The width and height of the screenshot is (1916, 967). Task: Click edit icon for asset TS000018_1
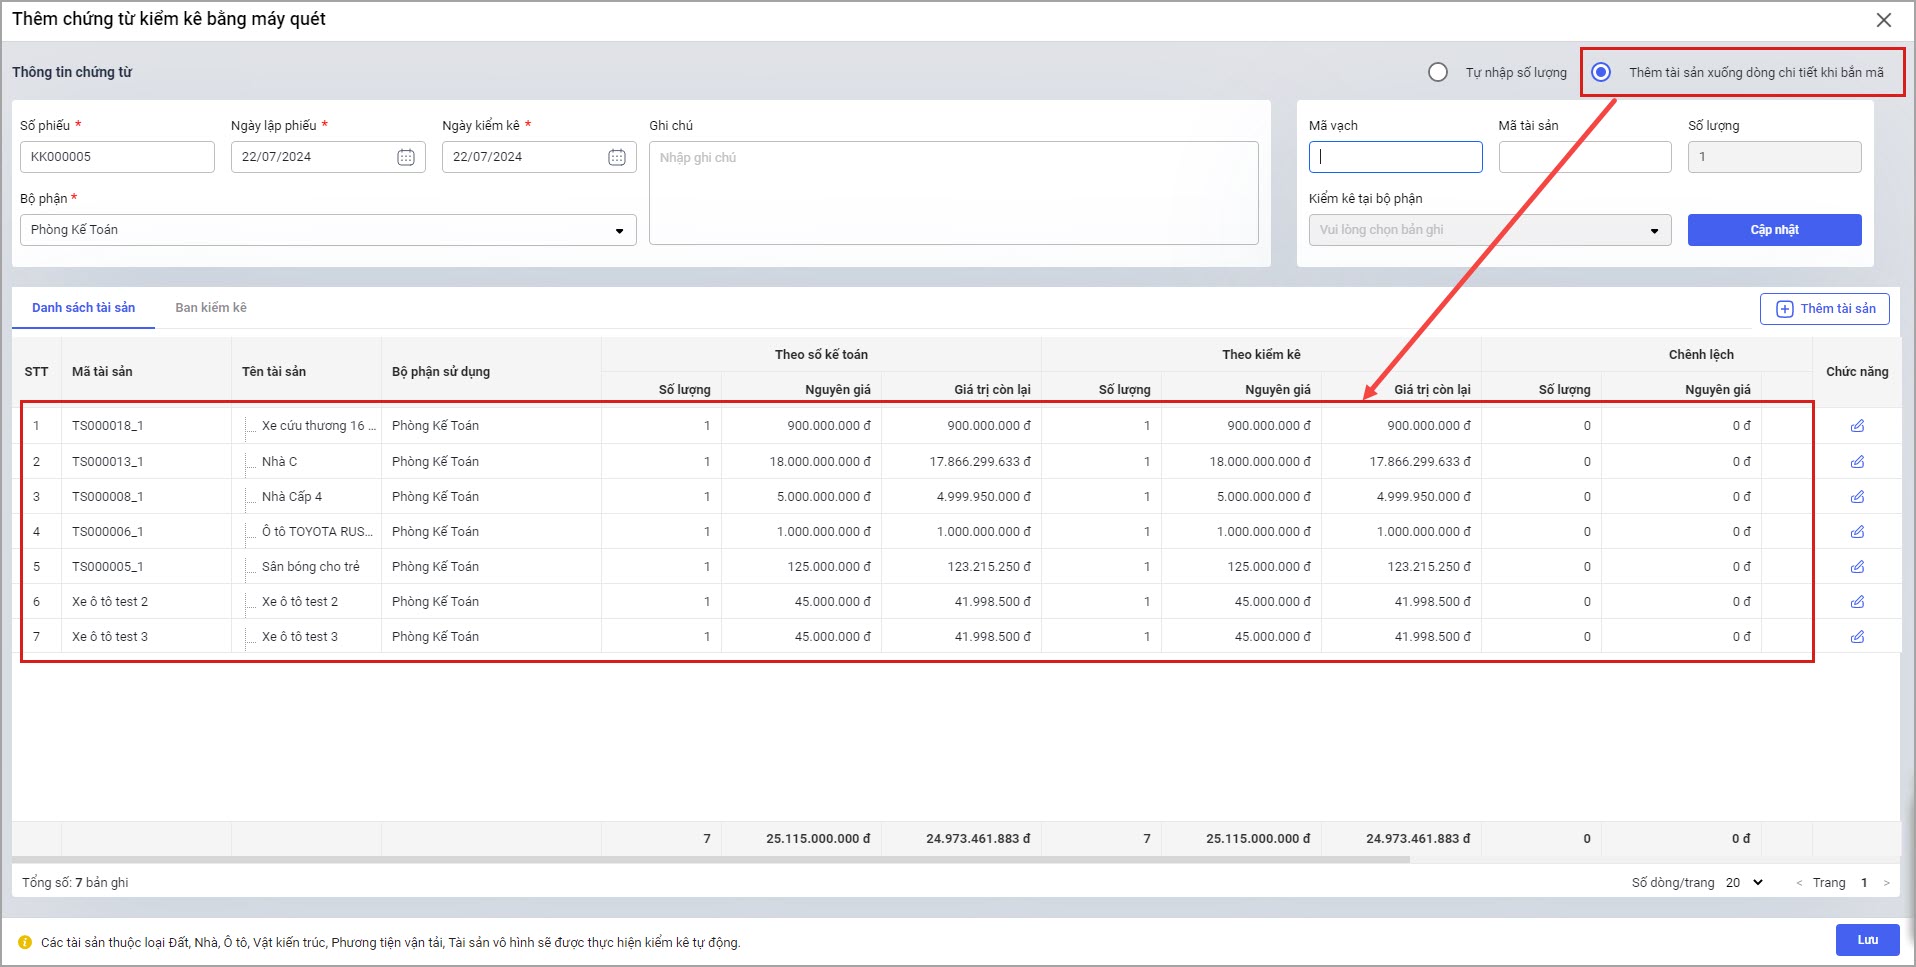(x=1857, y=426)
